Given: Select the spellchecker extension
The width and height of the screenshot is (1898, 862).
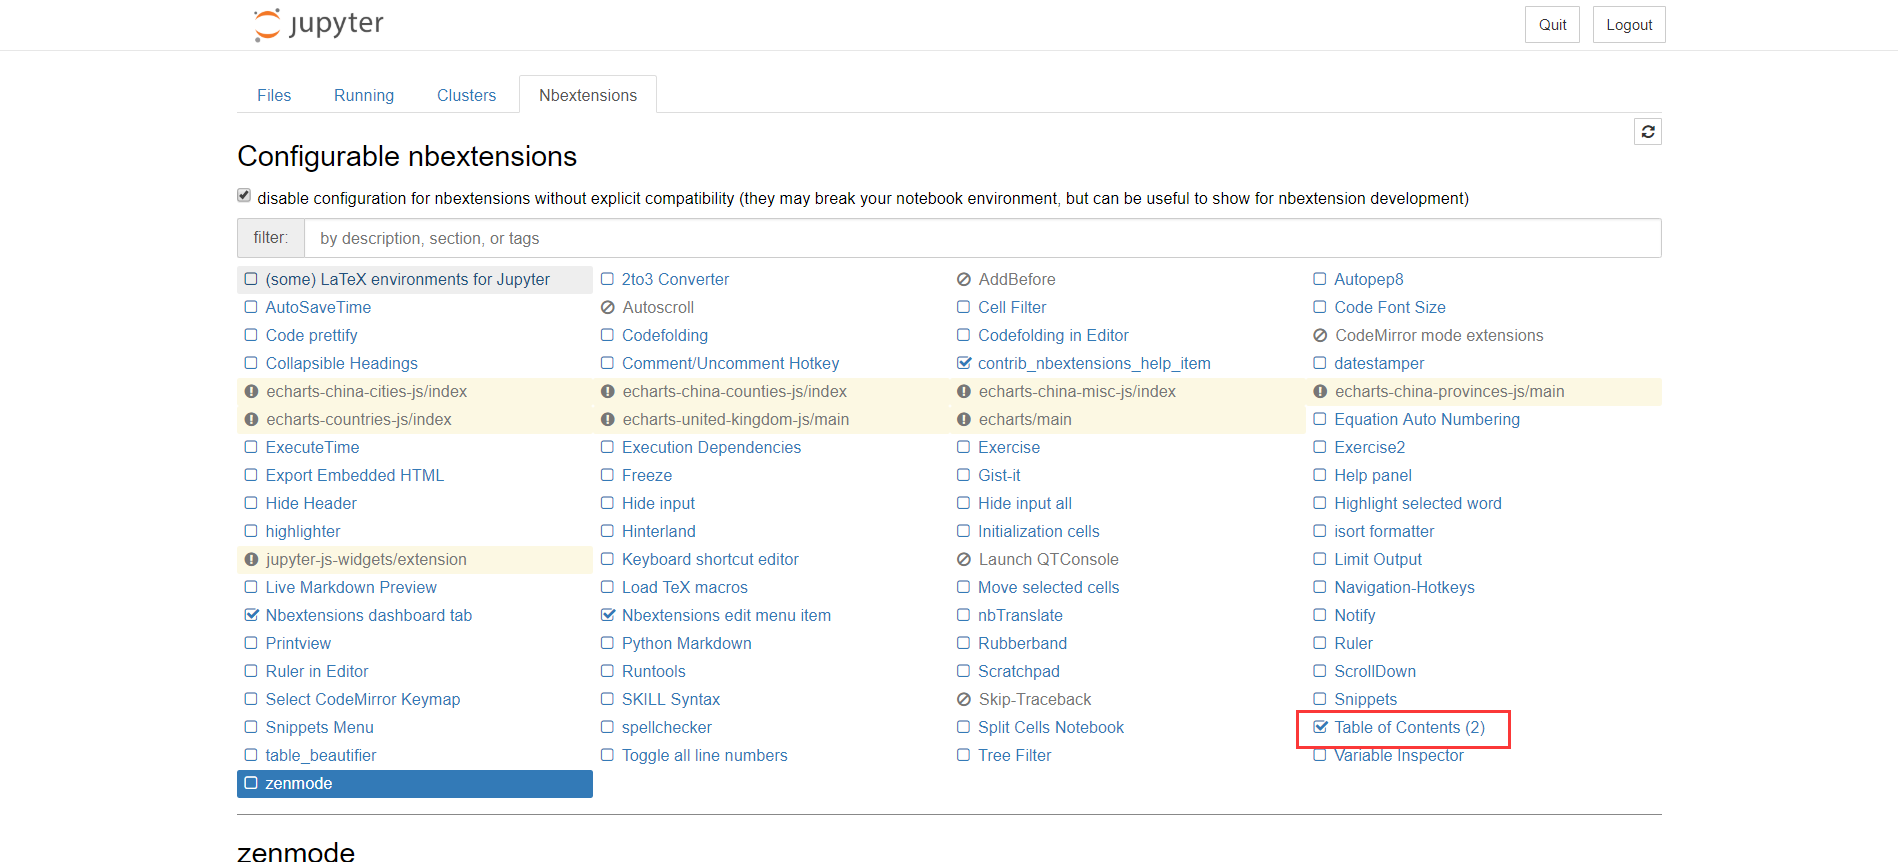Looking at the screenshot, I should tap(667, 728).
